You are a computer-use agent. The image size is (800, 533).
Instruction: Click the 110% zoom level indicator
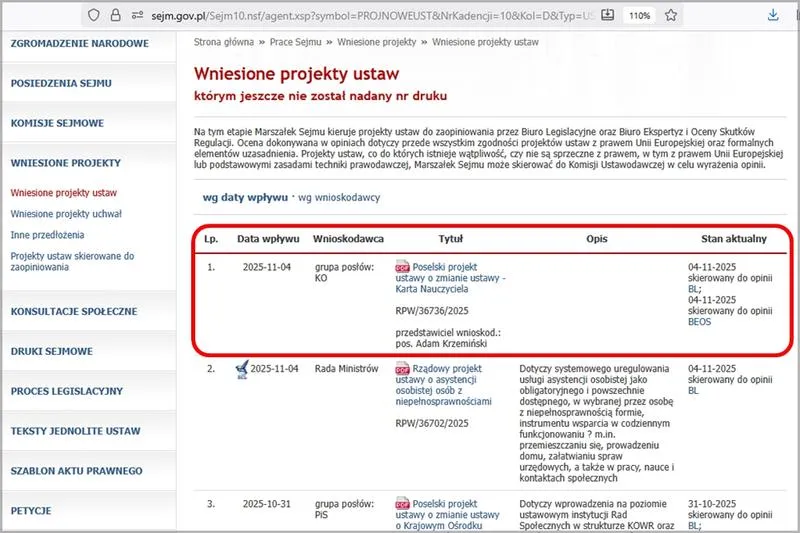tap(637, 16)
